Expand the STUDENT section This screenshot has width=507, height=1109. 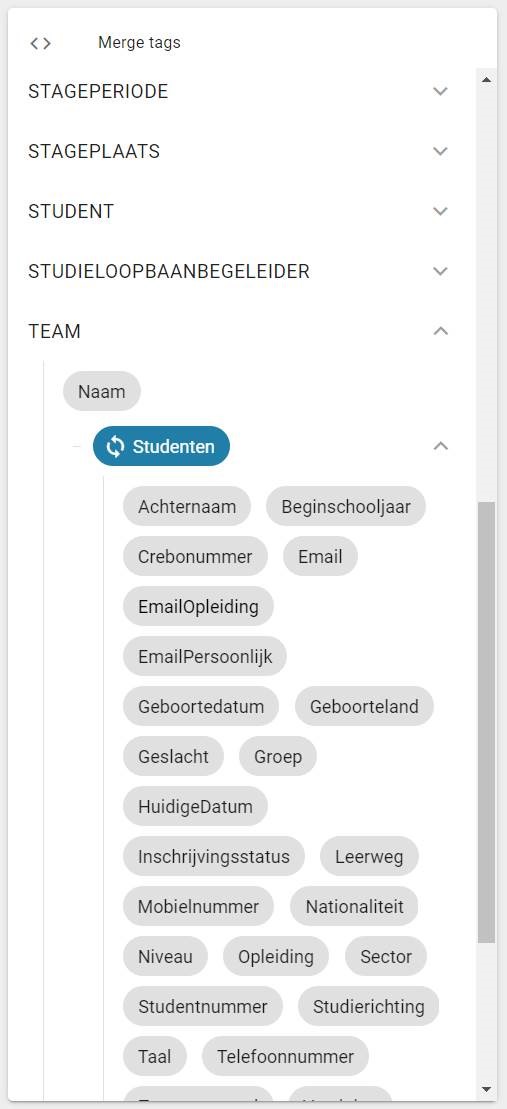click(x=441, y=211)
